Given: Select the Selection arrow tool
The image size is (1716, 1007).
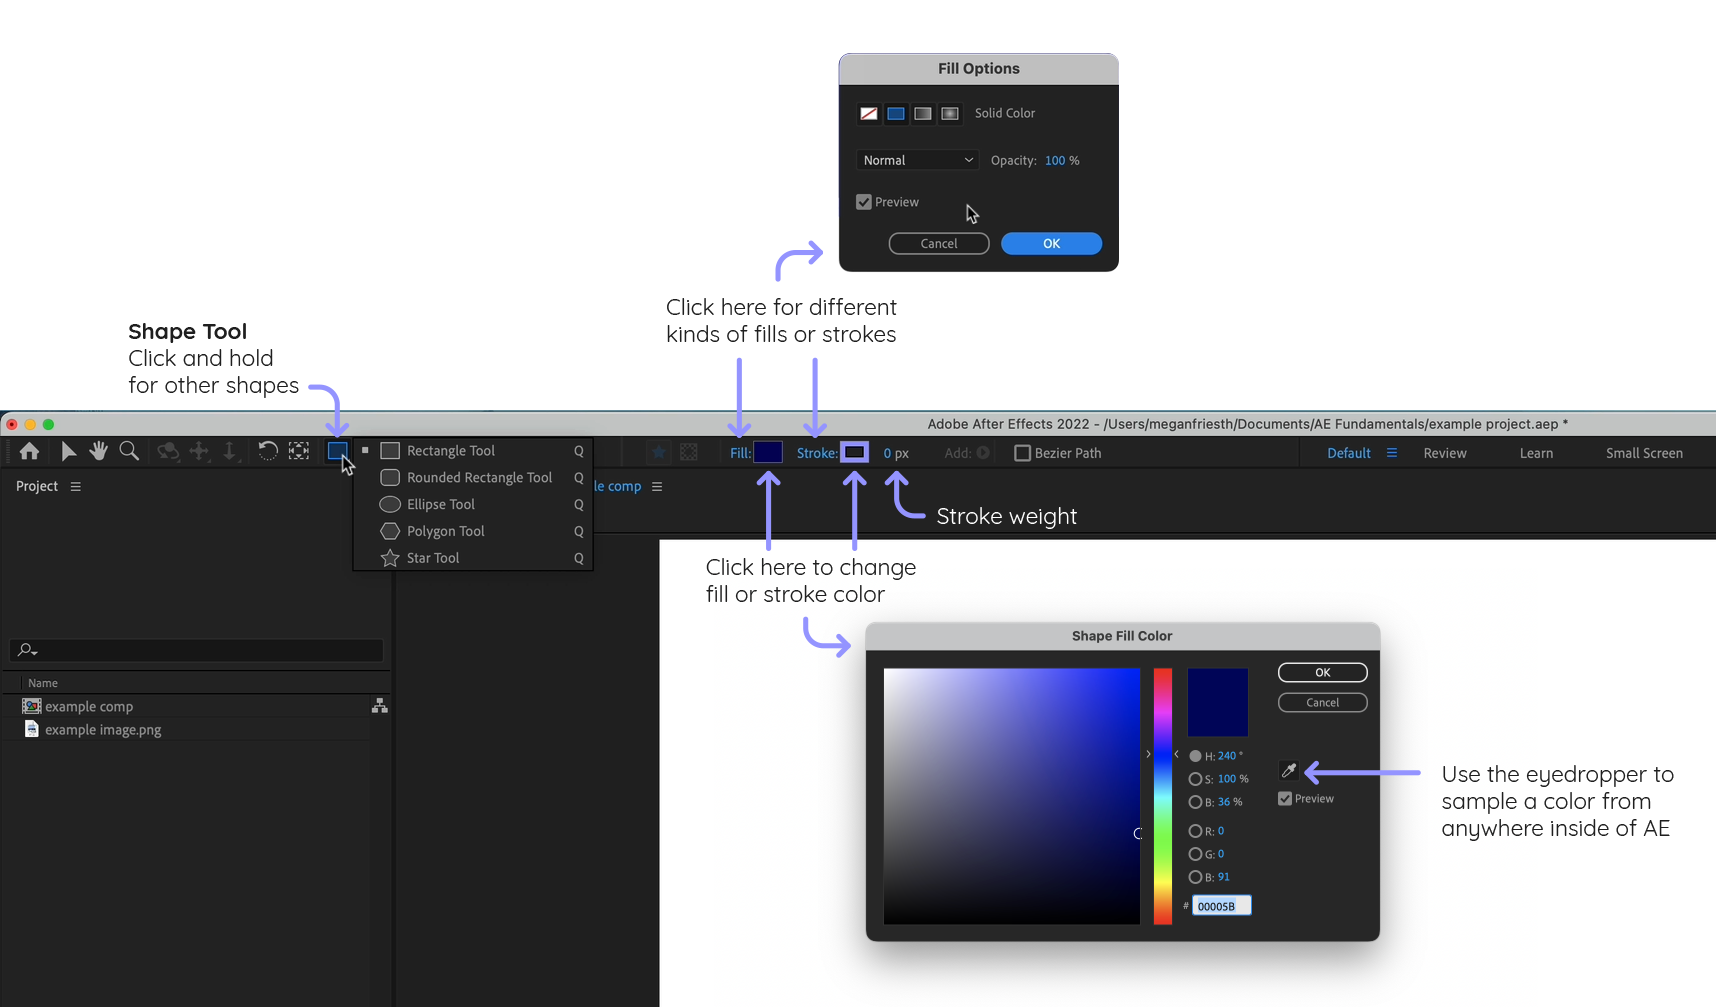Looking at the screenshot, I should [x=68, y=452].
